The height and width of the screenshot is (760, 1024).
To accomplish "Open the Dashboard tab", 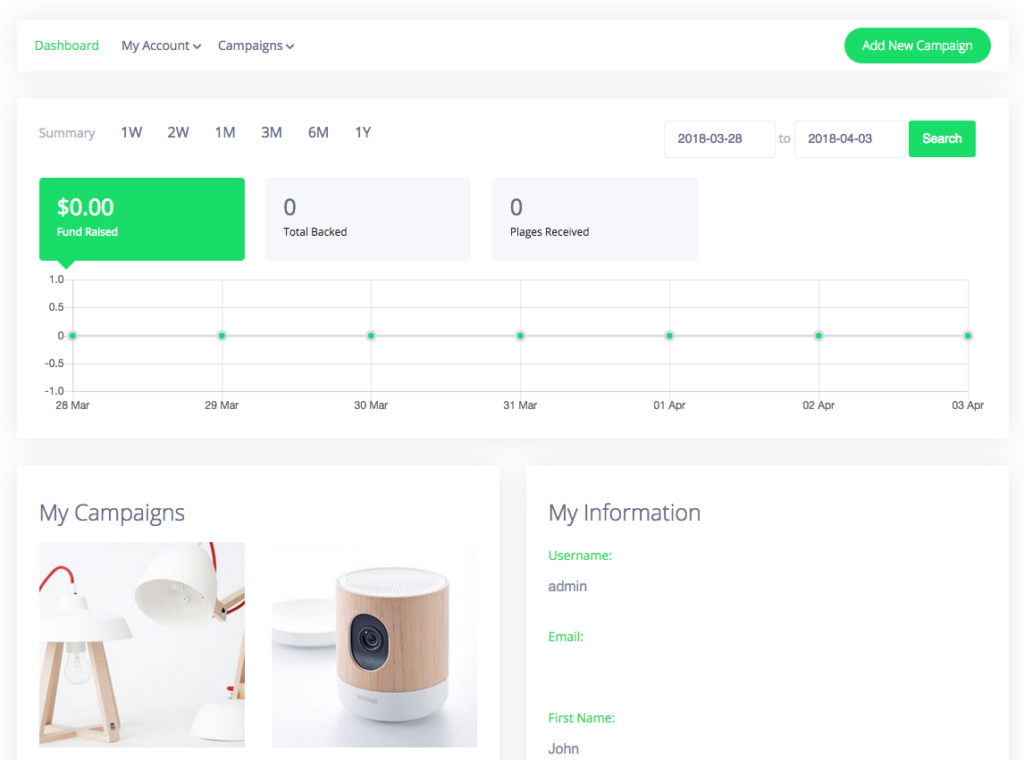I will coord(66,45).
